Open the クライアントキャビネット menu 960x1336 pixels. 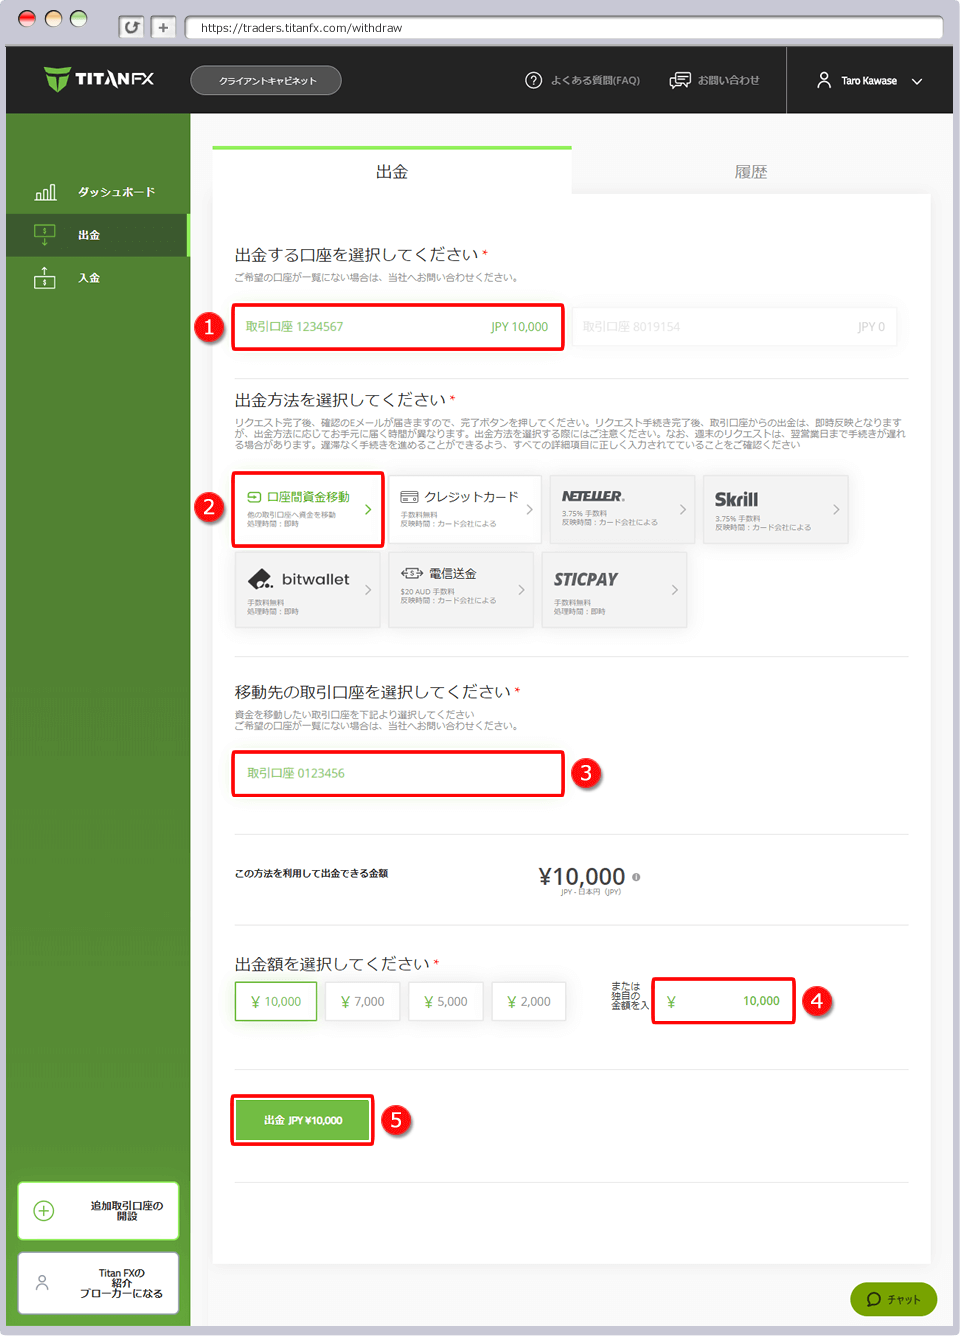265,80
